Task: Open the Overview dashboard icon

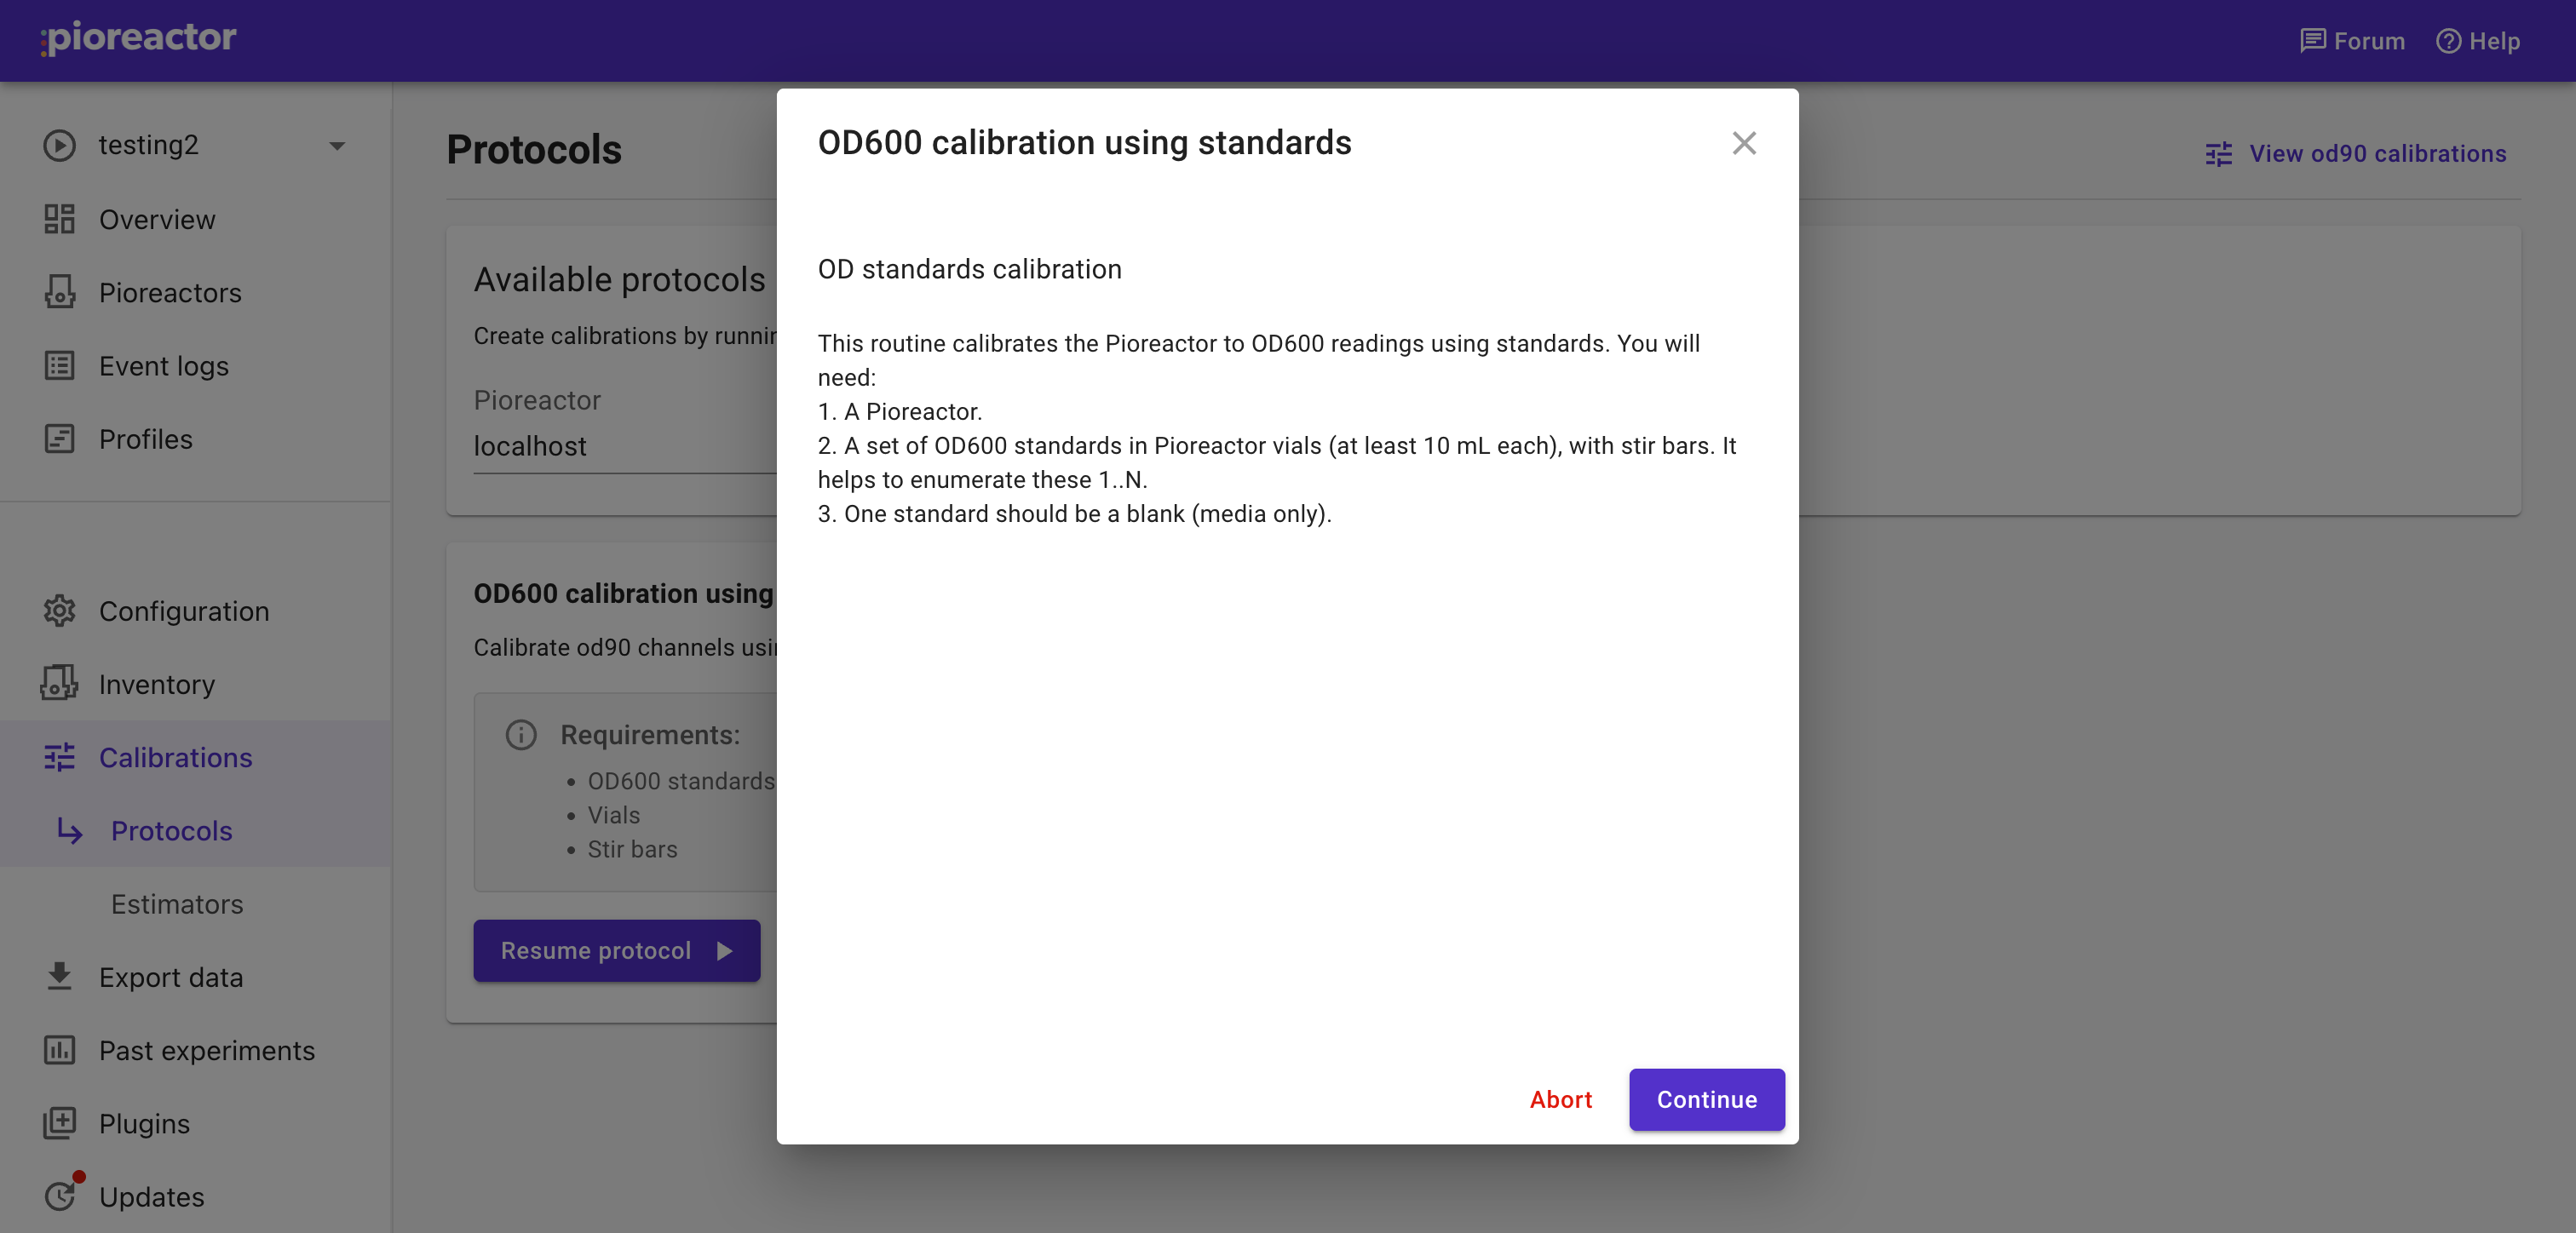Action: pos(59,219)
